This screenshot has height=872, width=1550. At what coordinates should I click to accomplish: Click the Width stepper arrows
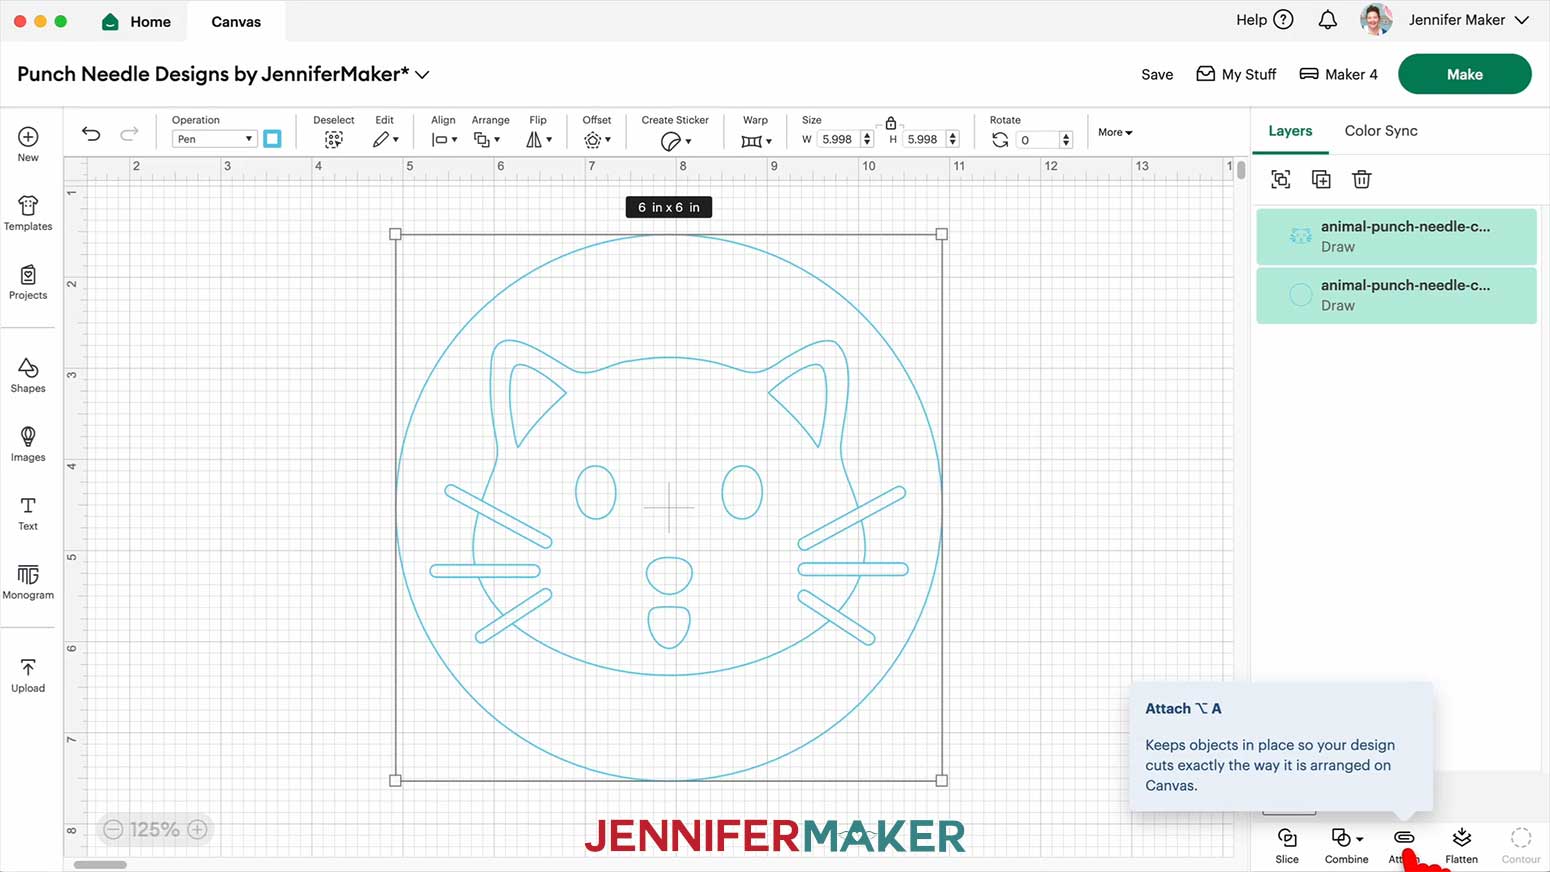click(x=867, y=139)
